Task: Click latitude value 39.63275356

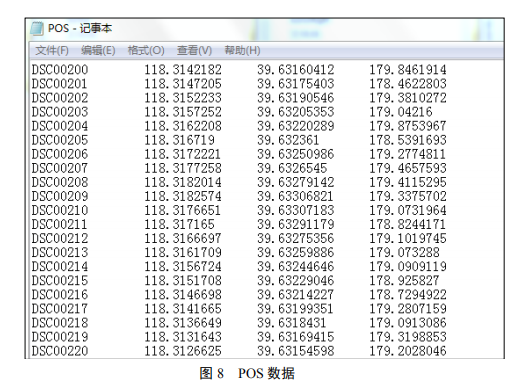Action: 296,238
